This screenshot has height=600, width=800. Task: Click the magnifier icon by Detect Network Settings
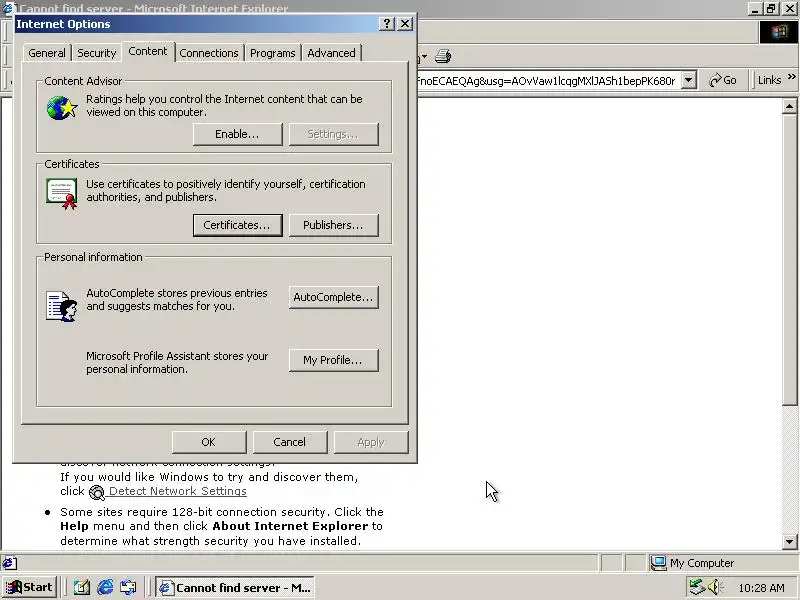pyautogui.click(x=96, y=492)
